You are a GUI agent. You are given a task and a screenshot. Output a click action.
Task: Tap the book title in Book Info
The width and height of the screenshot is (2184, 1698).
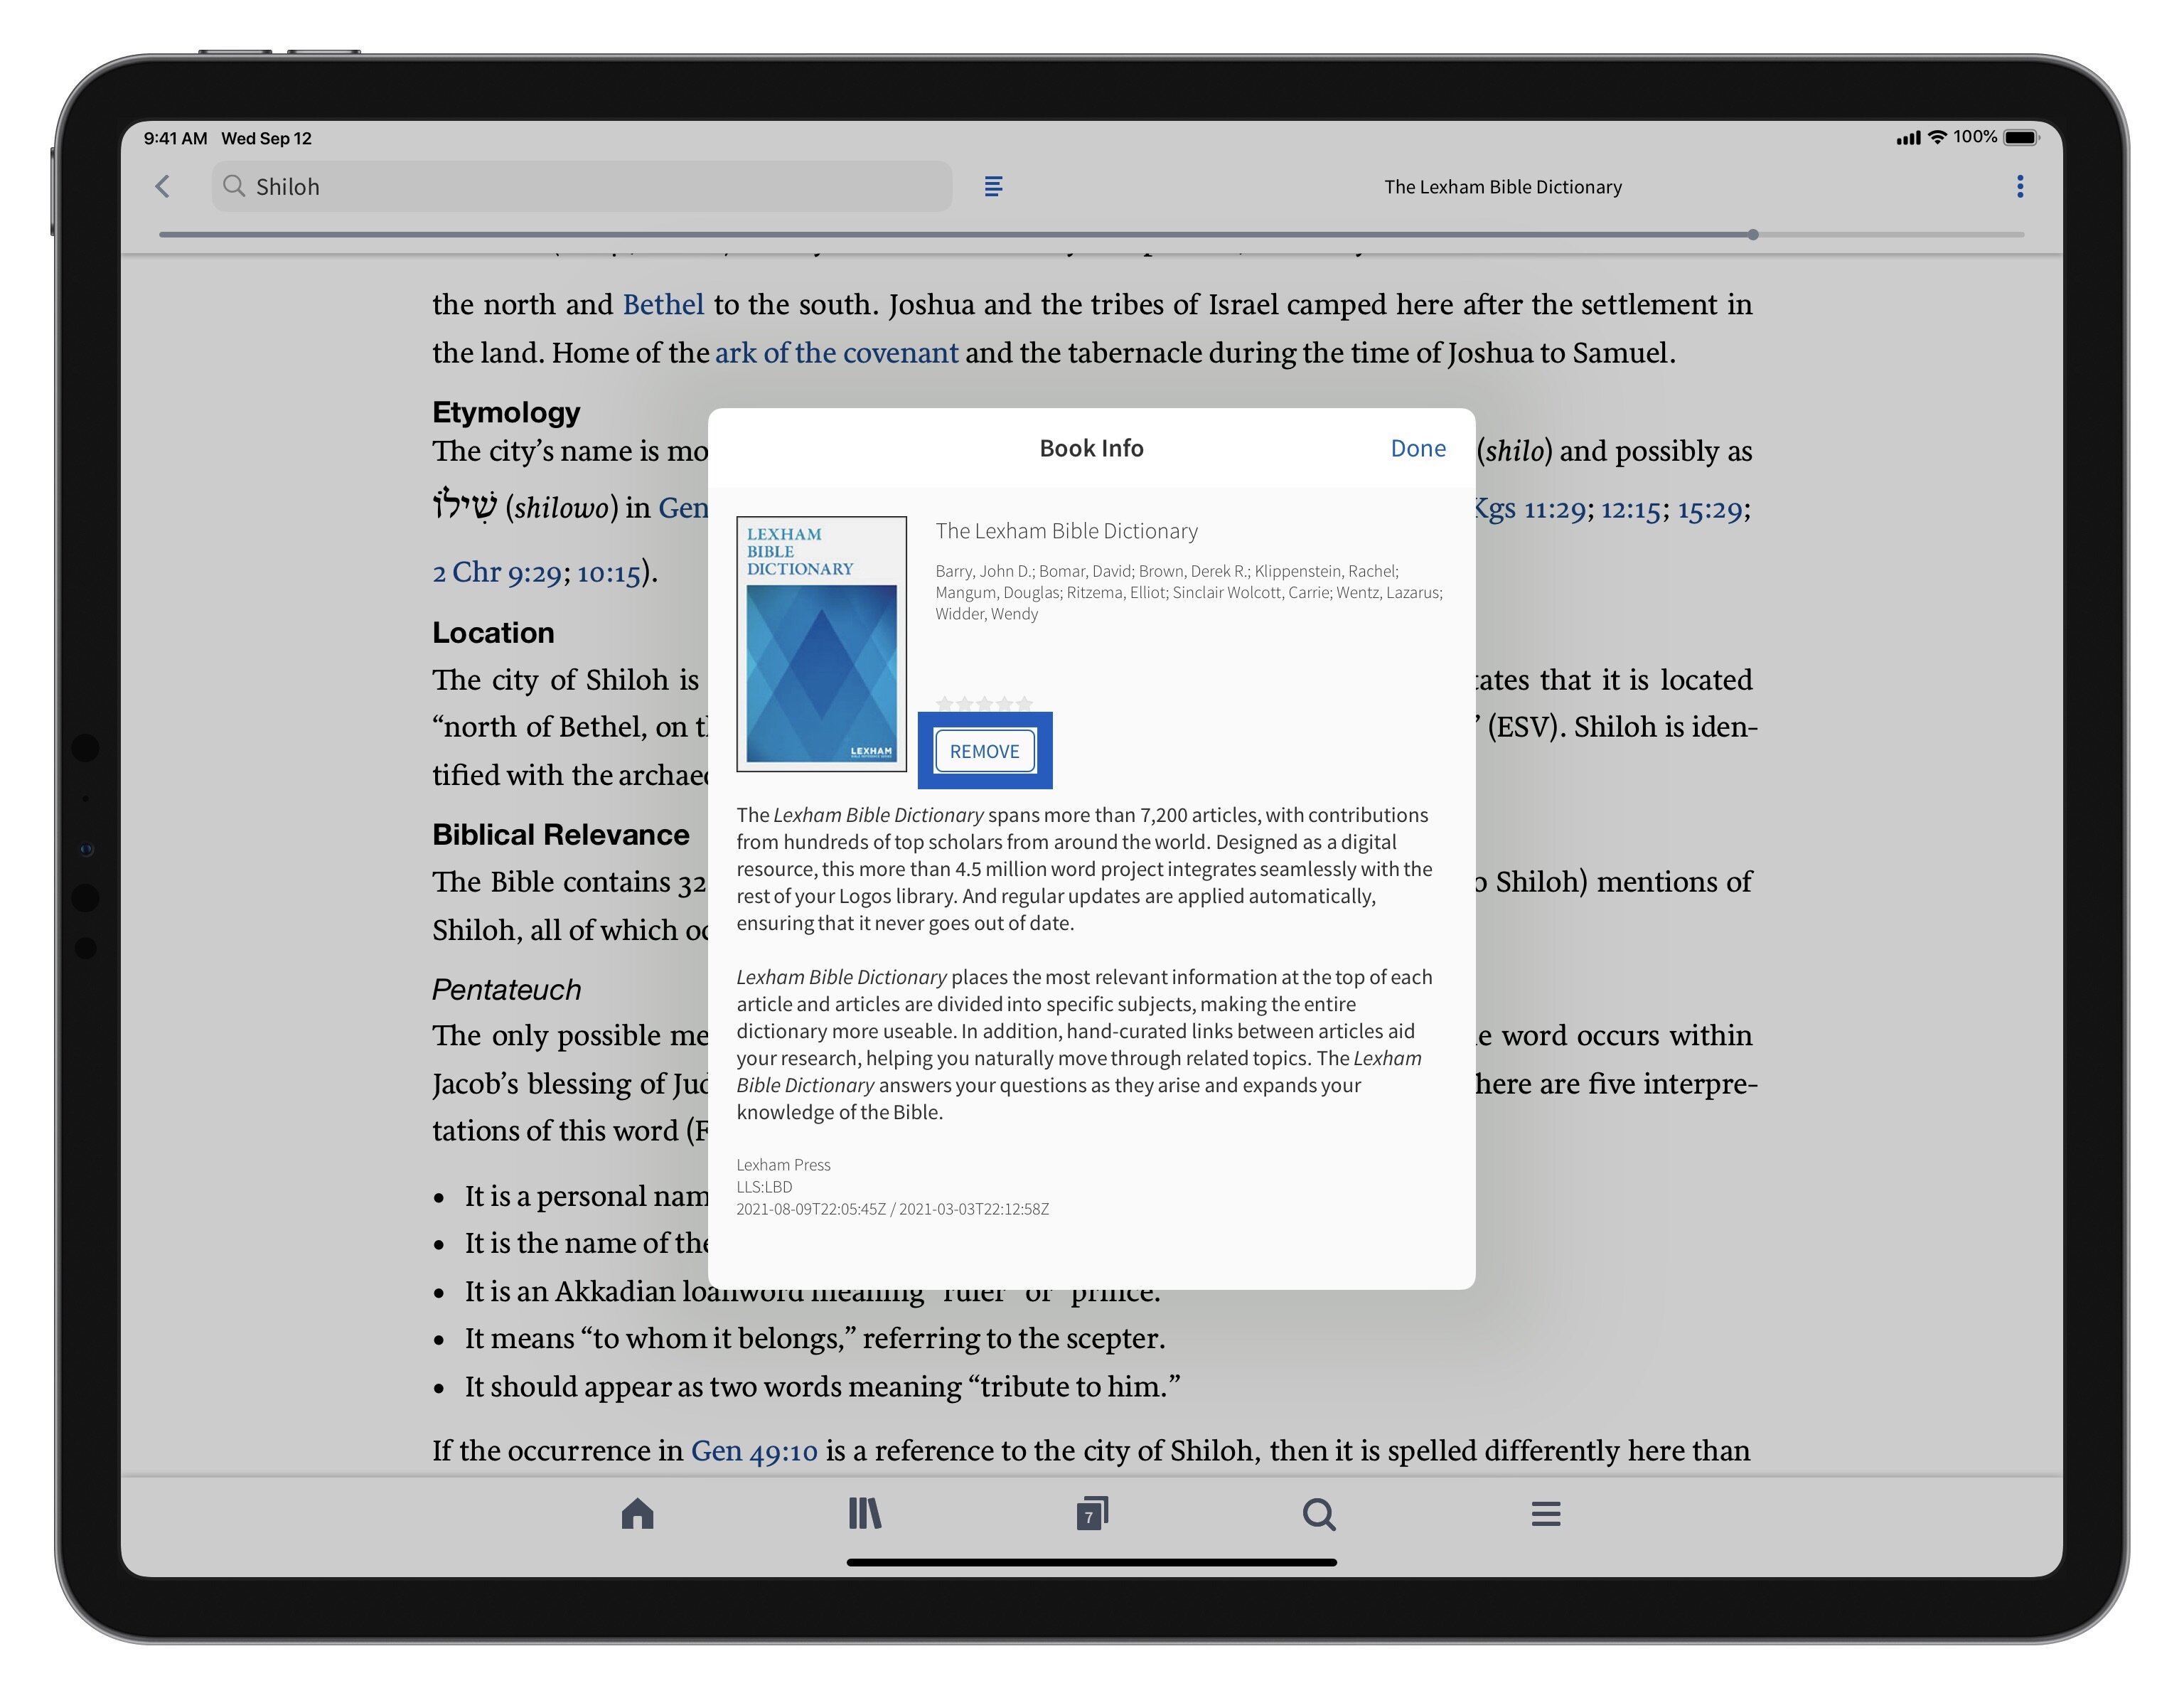click(1066, 531)
